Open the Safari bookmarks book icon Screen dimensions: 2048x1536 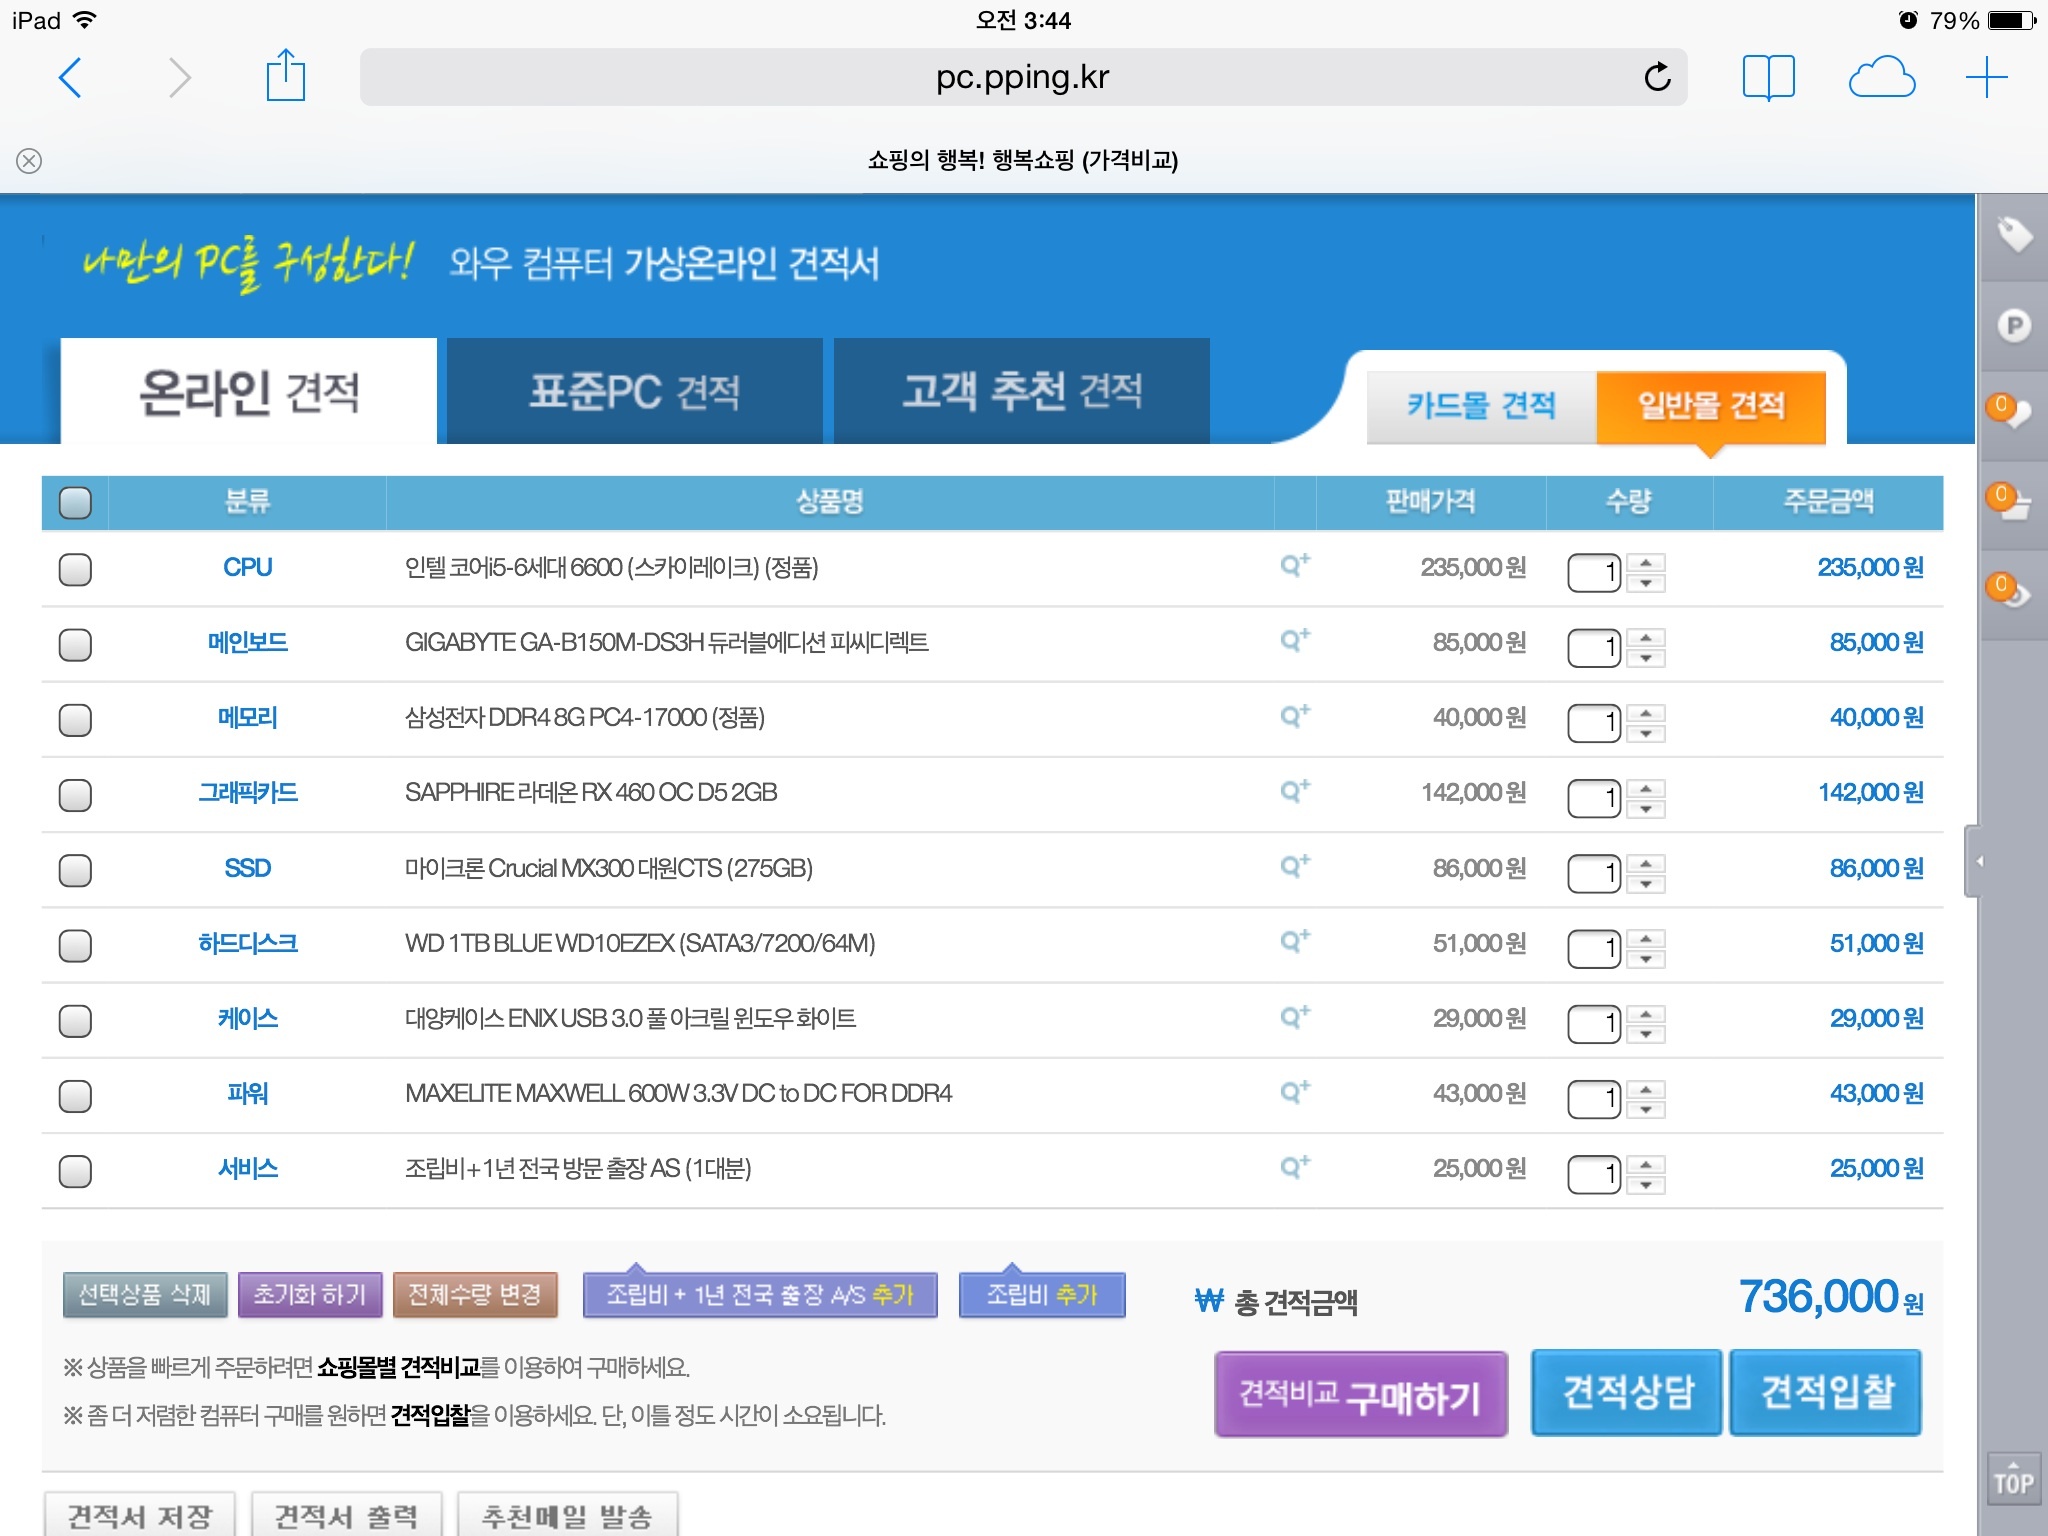click(x=1768, y=77)
